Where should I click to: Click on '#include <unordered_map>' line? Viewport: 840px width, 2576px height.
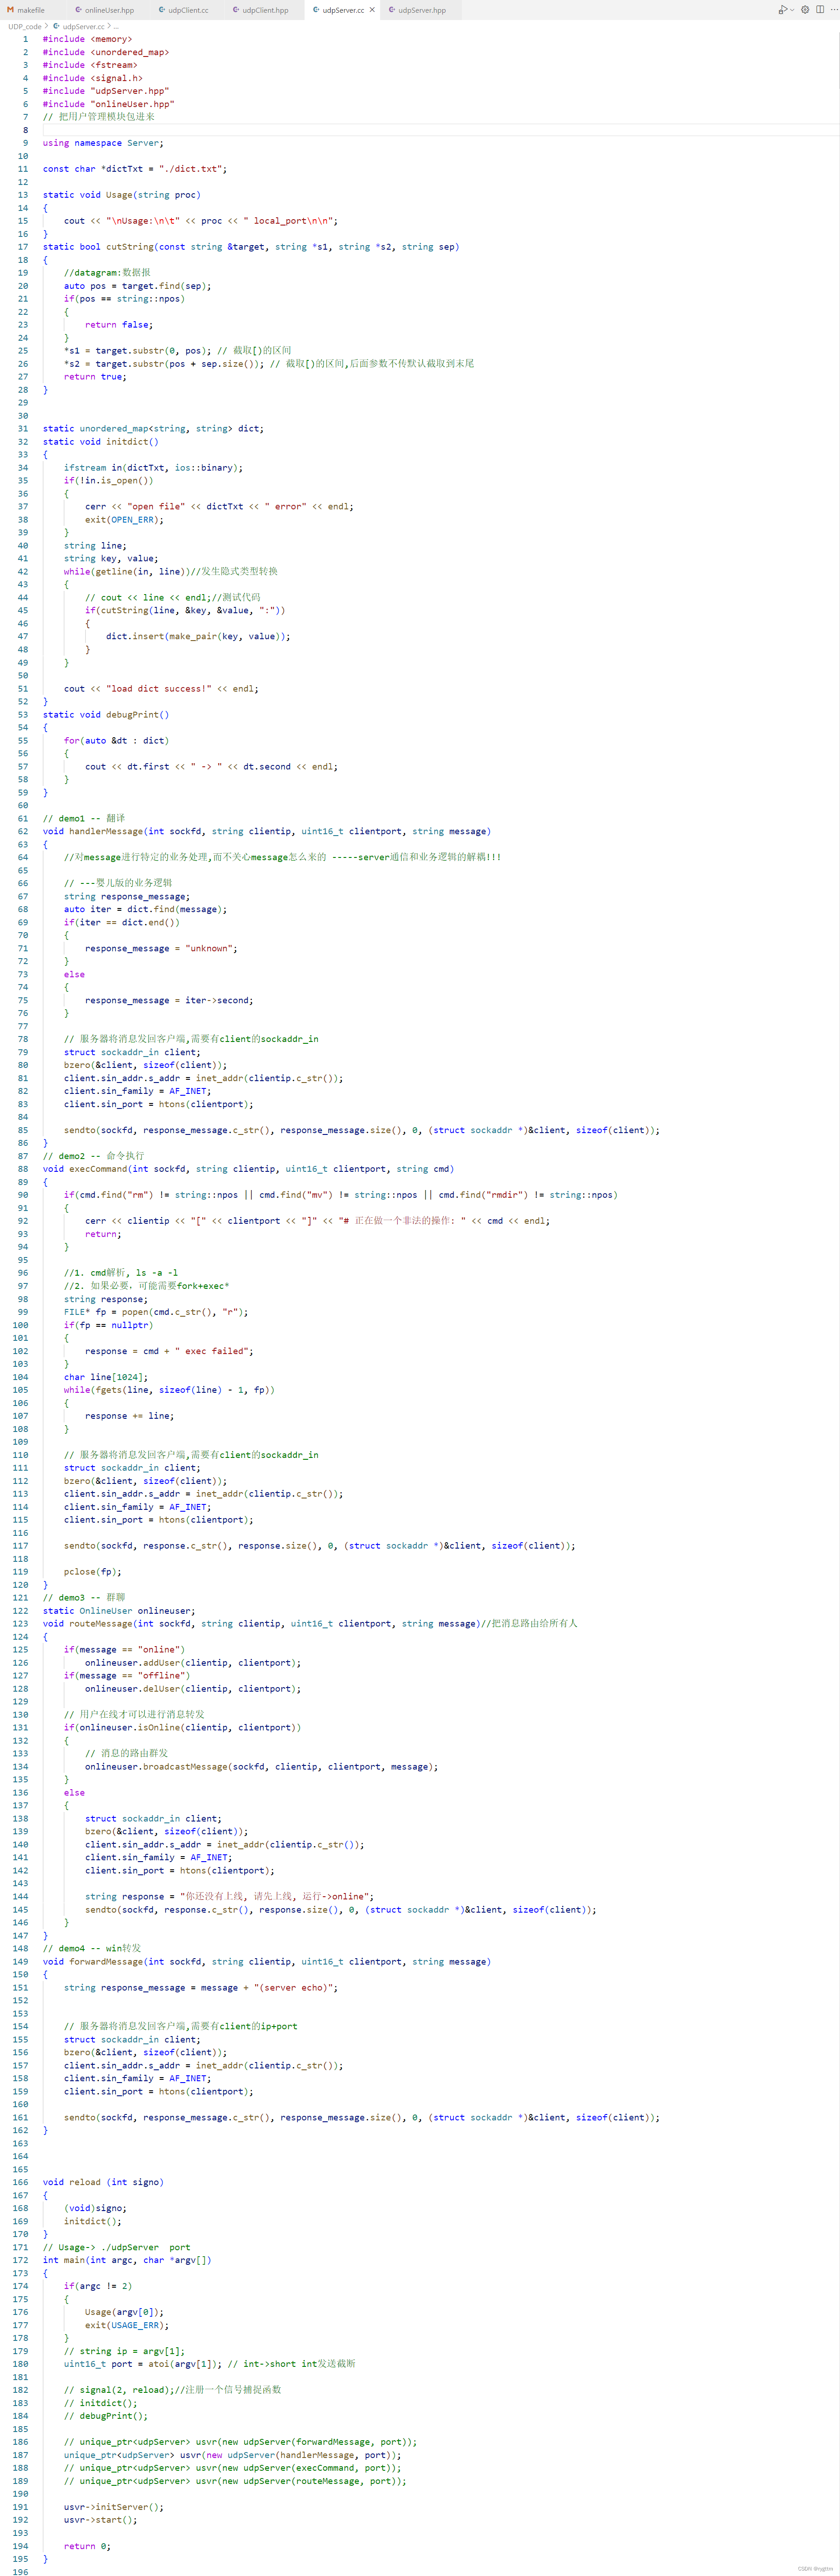106,52
